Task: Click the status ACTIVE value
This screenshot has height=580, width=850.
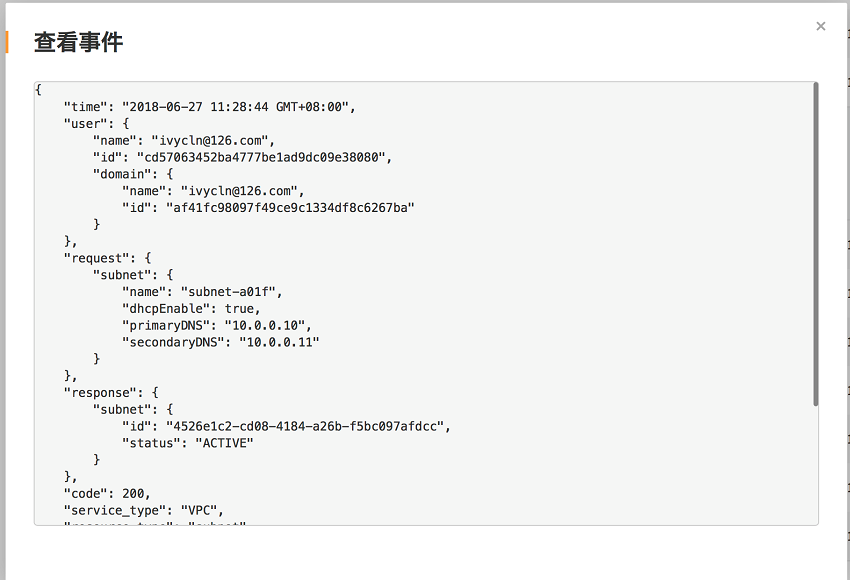Action: click(x=224, y=443)
